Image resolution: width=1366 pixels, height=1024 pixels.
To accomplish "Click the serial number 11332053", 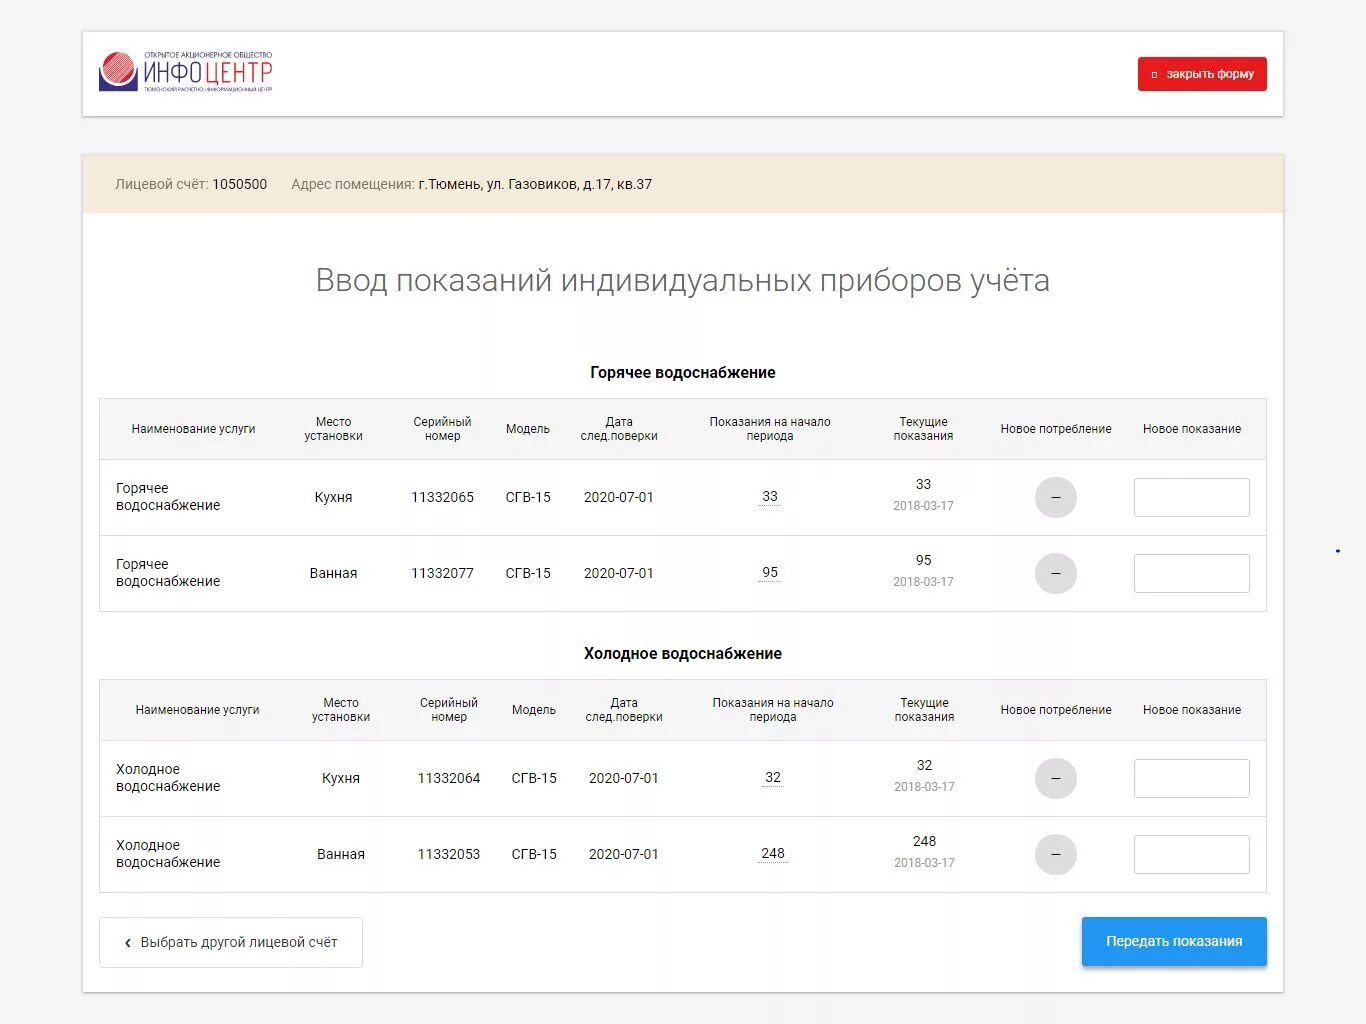I will 449,854.
